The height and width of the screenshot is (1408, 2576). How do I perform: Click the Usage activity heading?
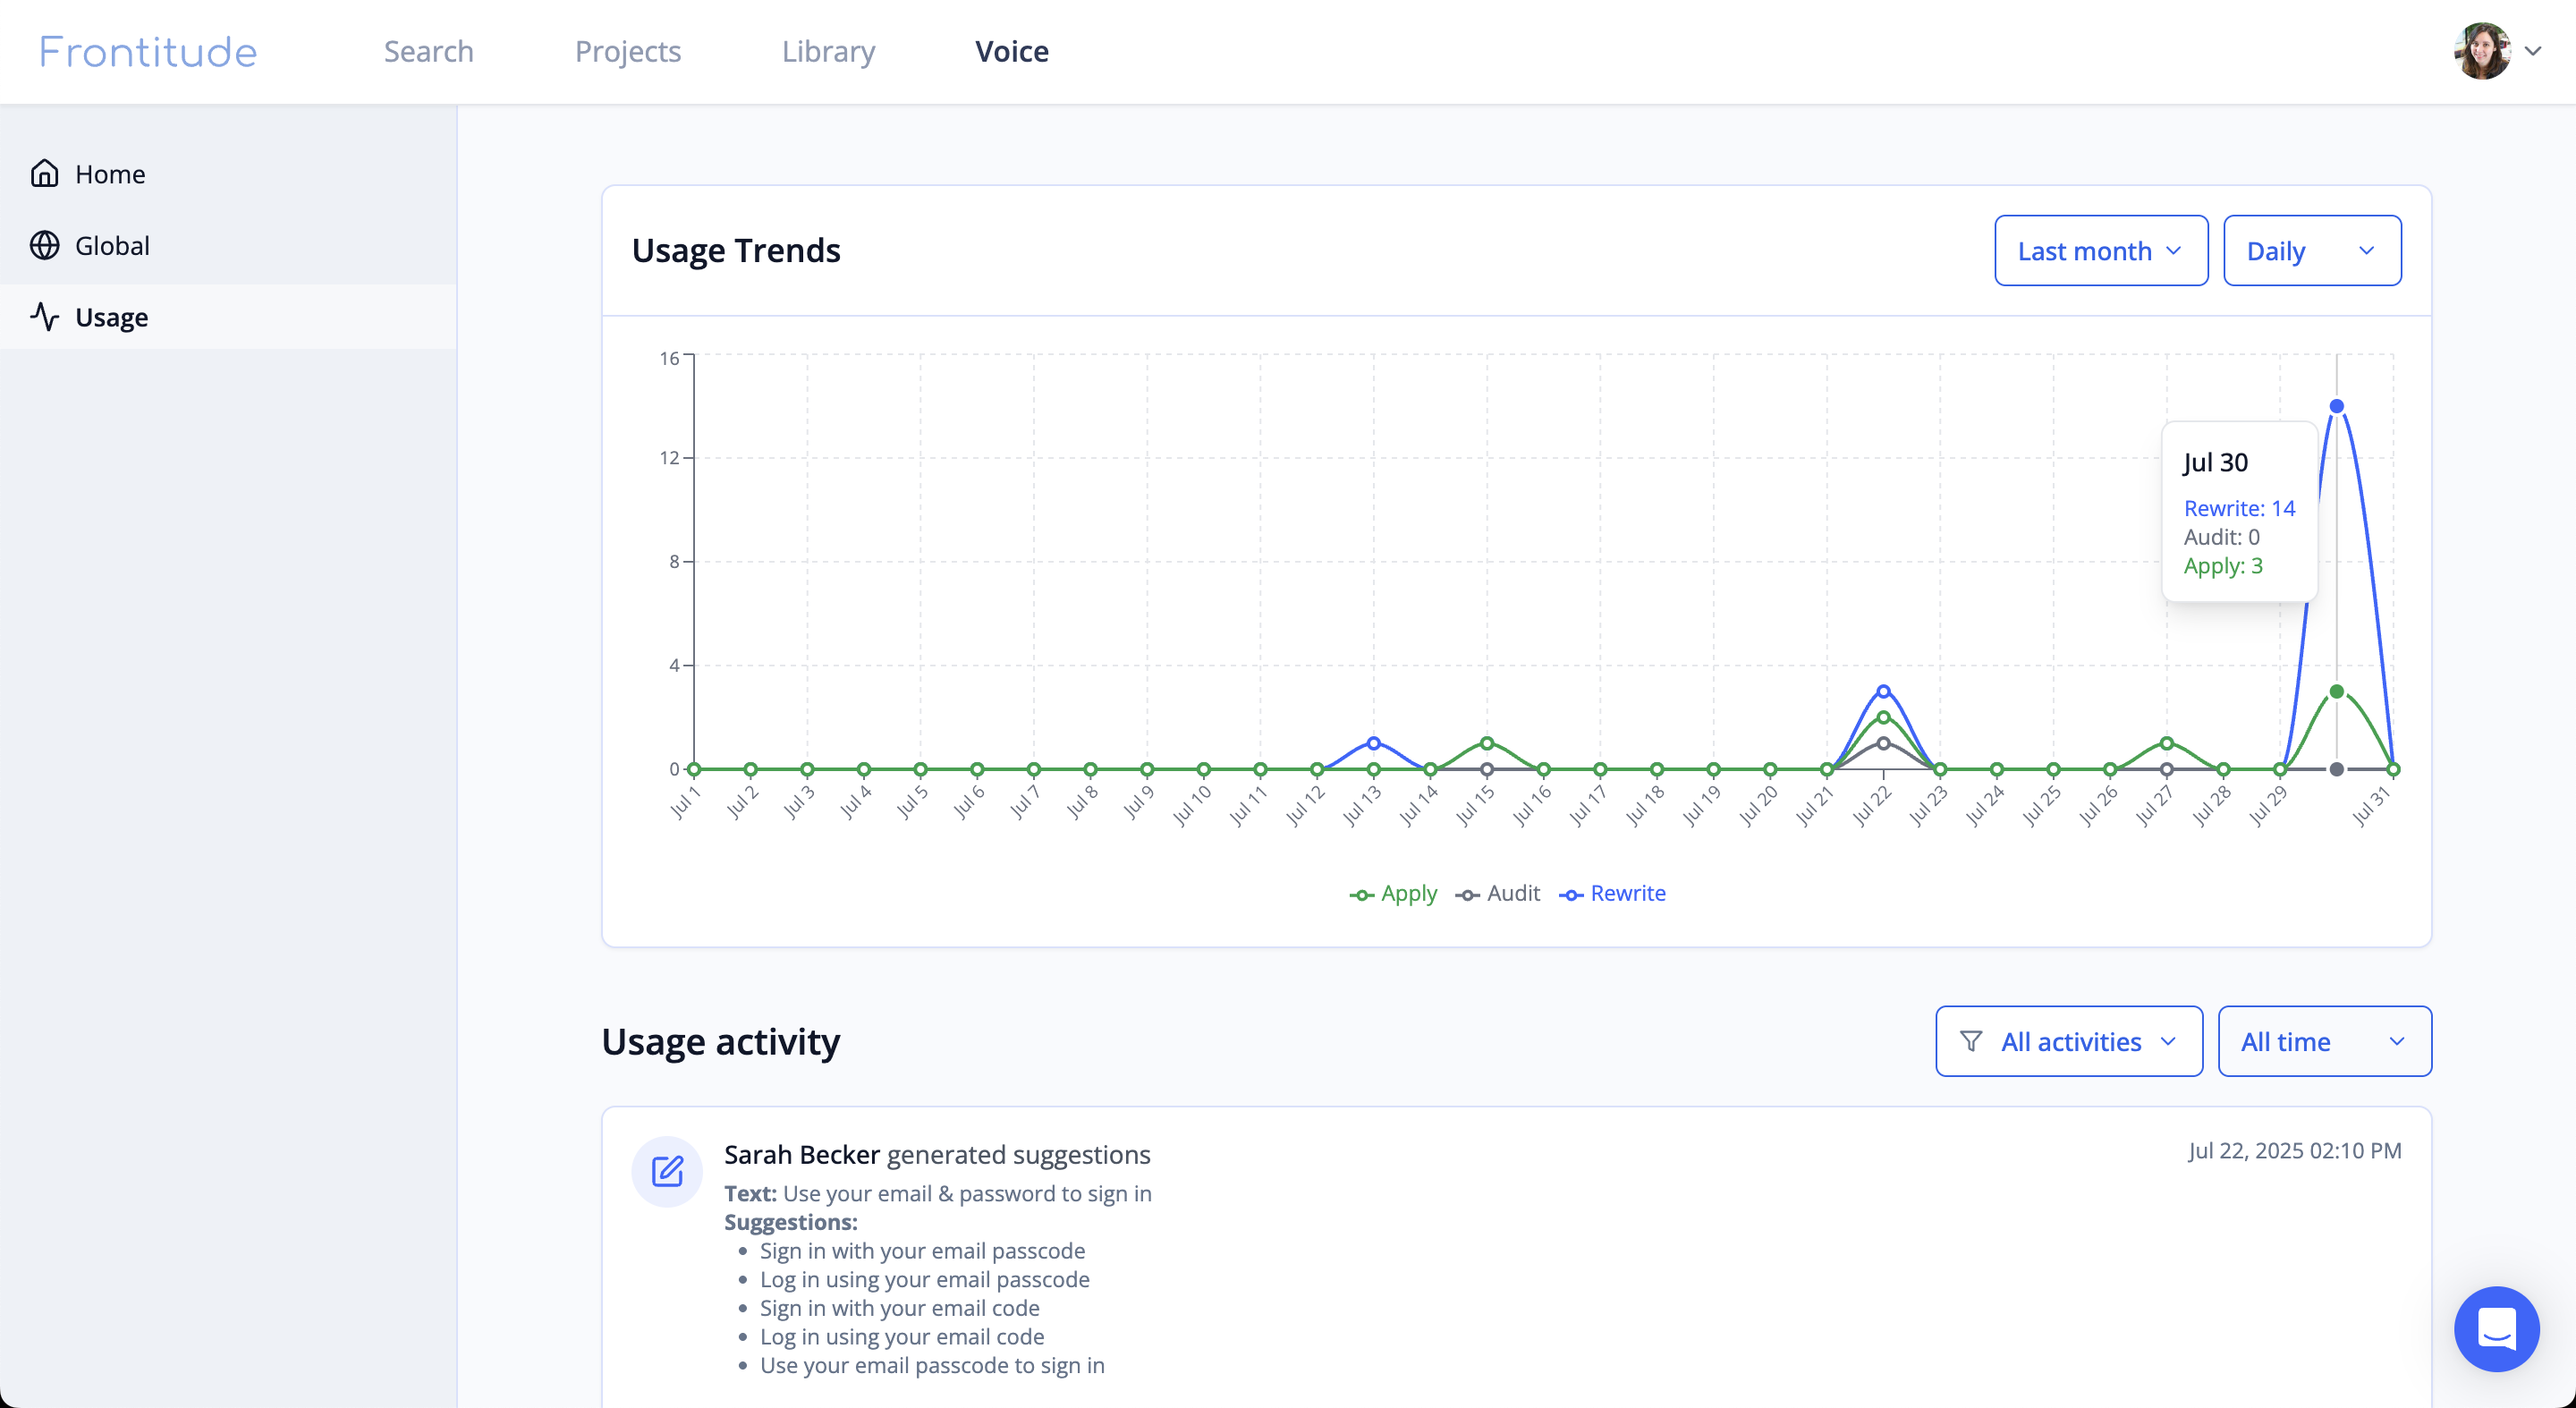[x=720, y=1041]
